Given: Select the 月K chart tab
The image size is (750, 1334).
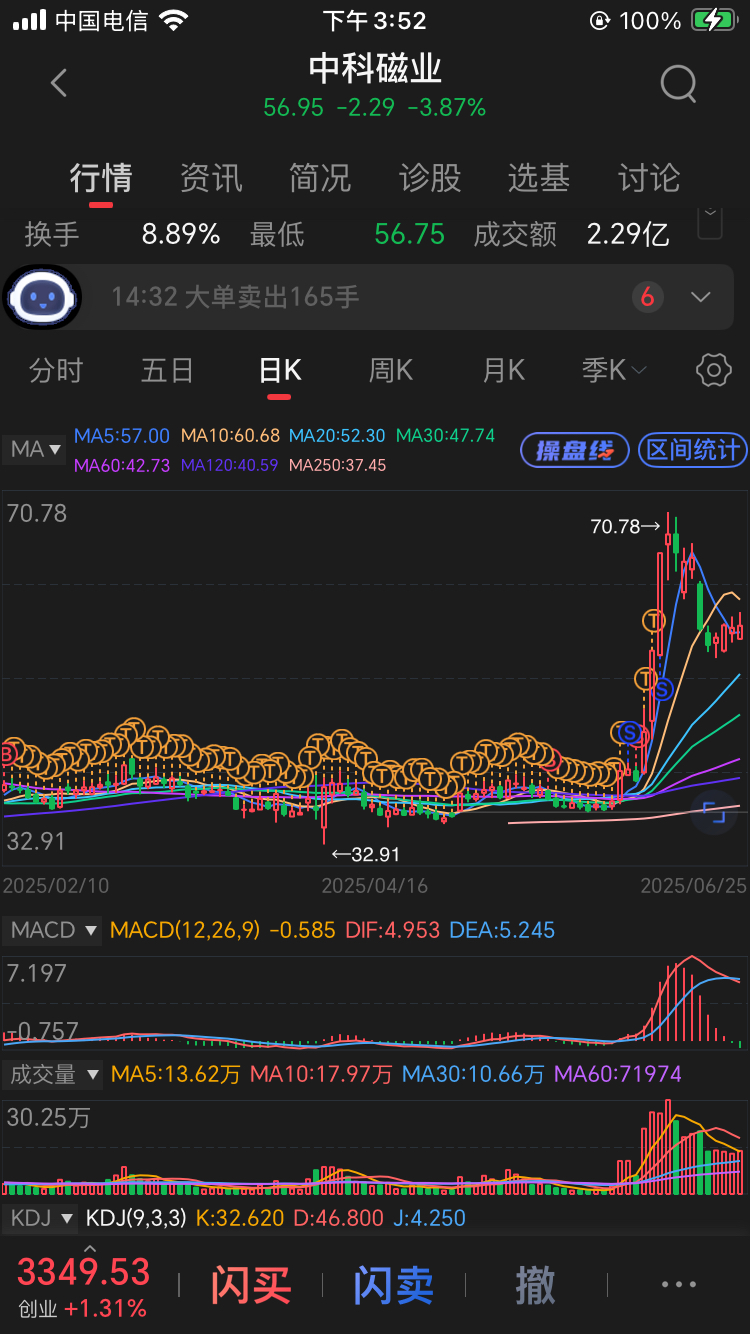Looking at the screenshot, I should pyautogui.click(x=503, y=371).
